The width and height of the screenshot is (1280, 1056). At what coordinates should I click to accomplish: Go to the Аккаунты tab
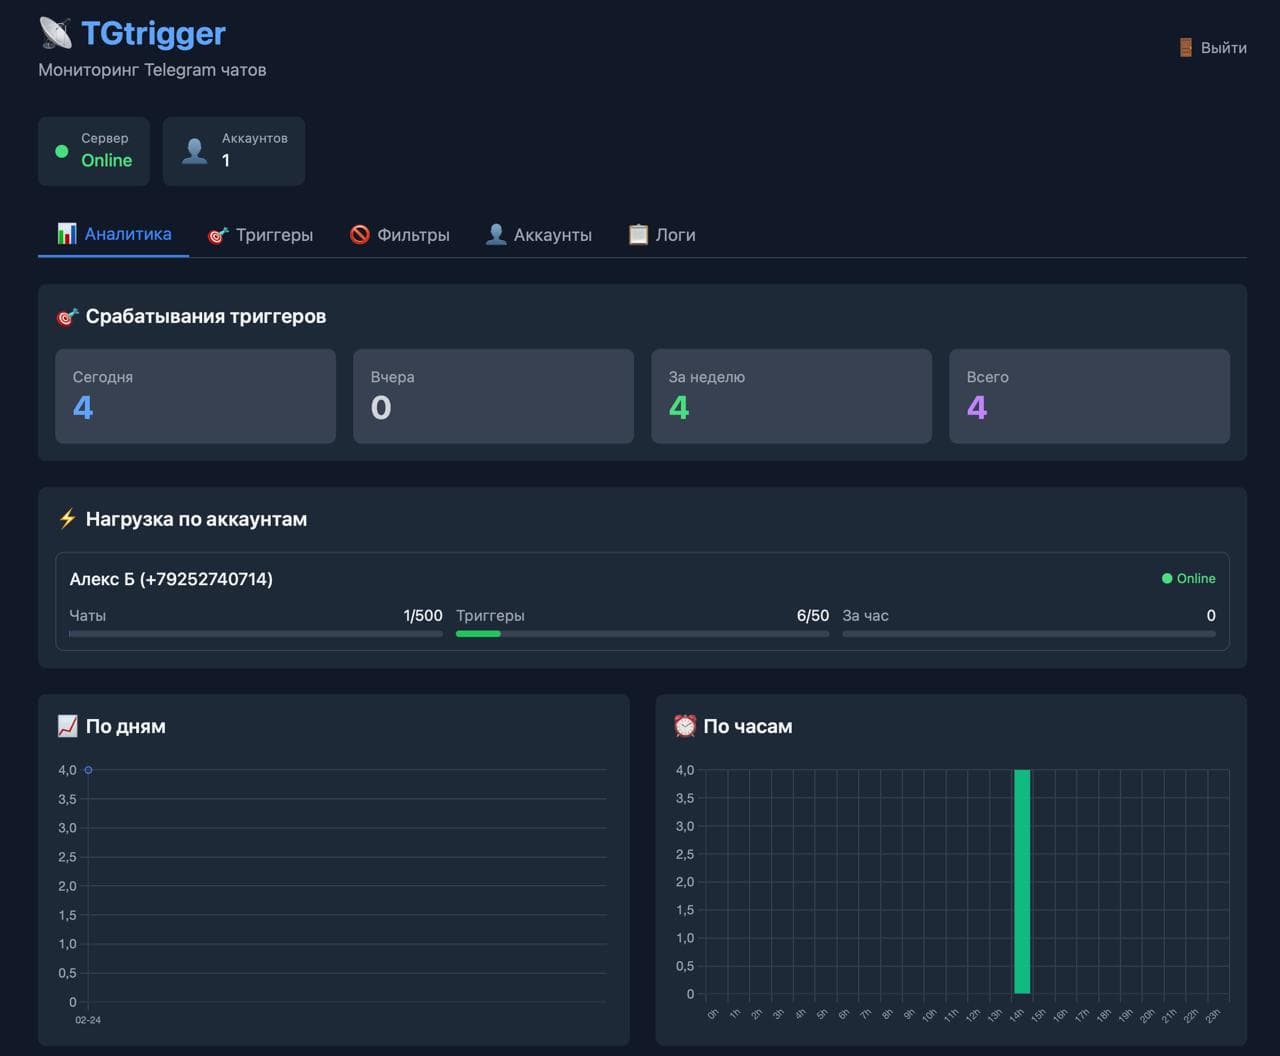(539, 235)
